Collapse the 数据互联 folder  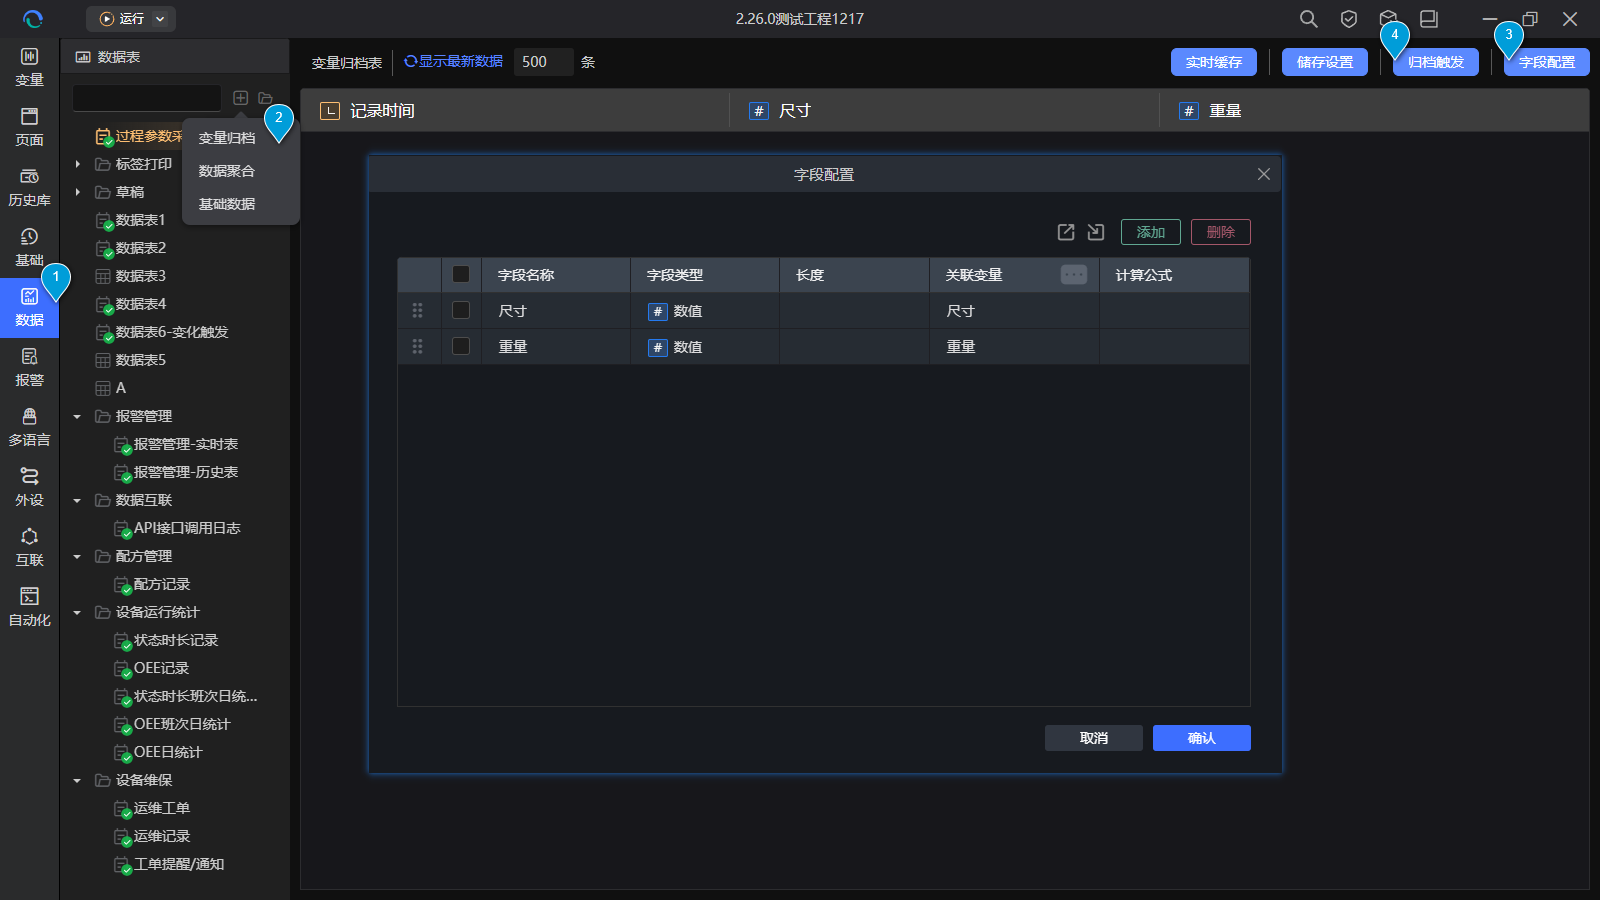pyautogui.click(x=78, y=500)
